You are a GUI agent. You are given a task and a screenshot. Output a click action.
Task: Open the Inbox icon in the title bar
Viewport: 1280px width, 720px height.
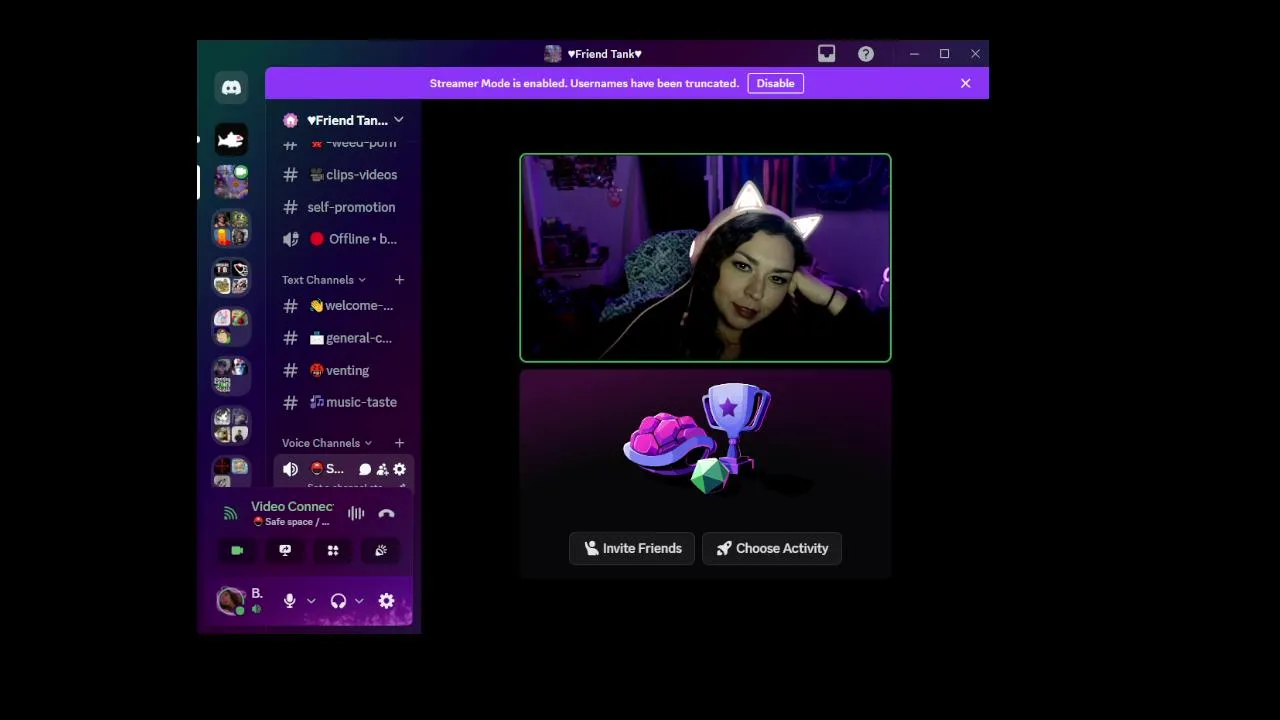click(826, 54)
